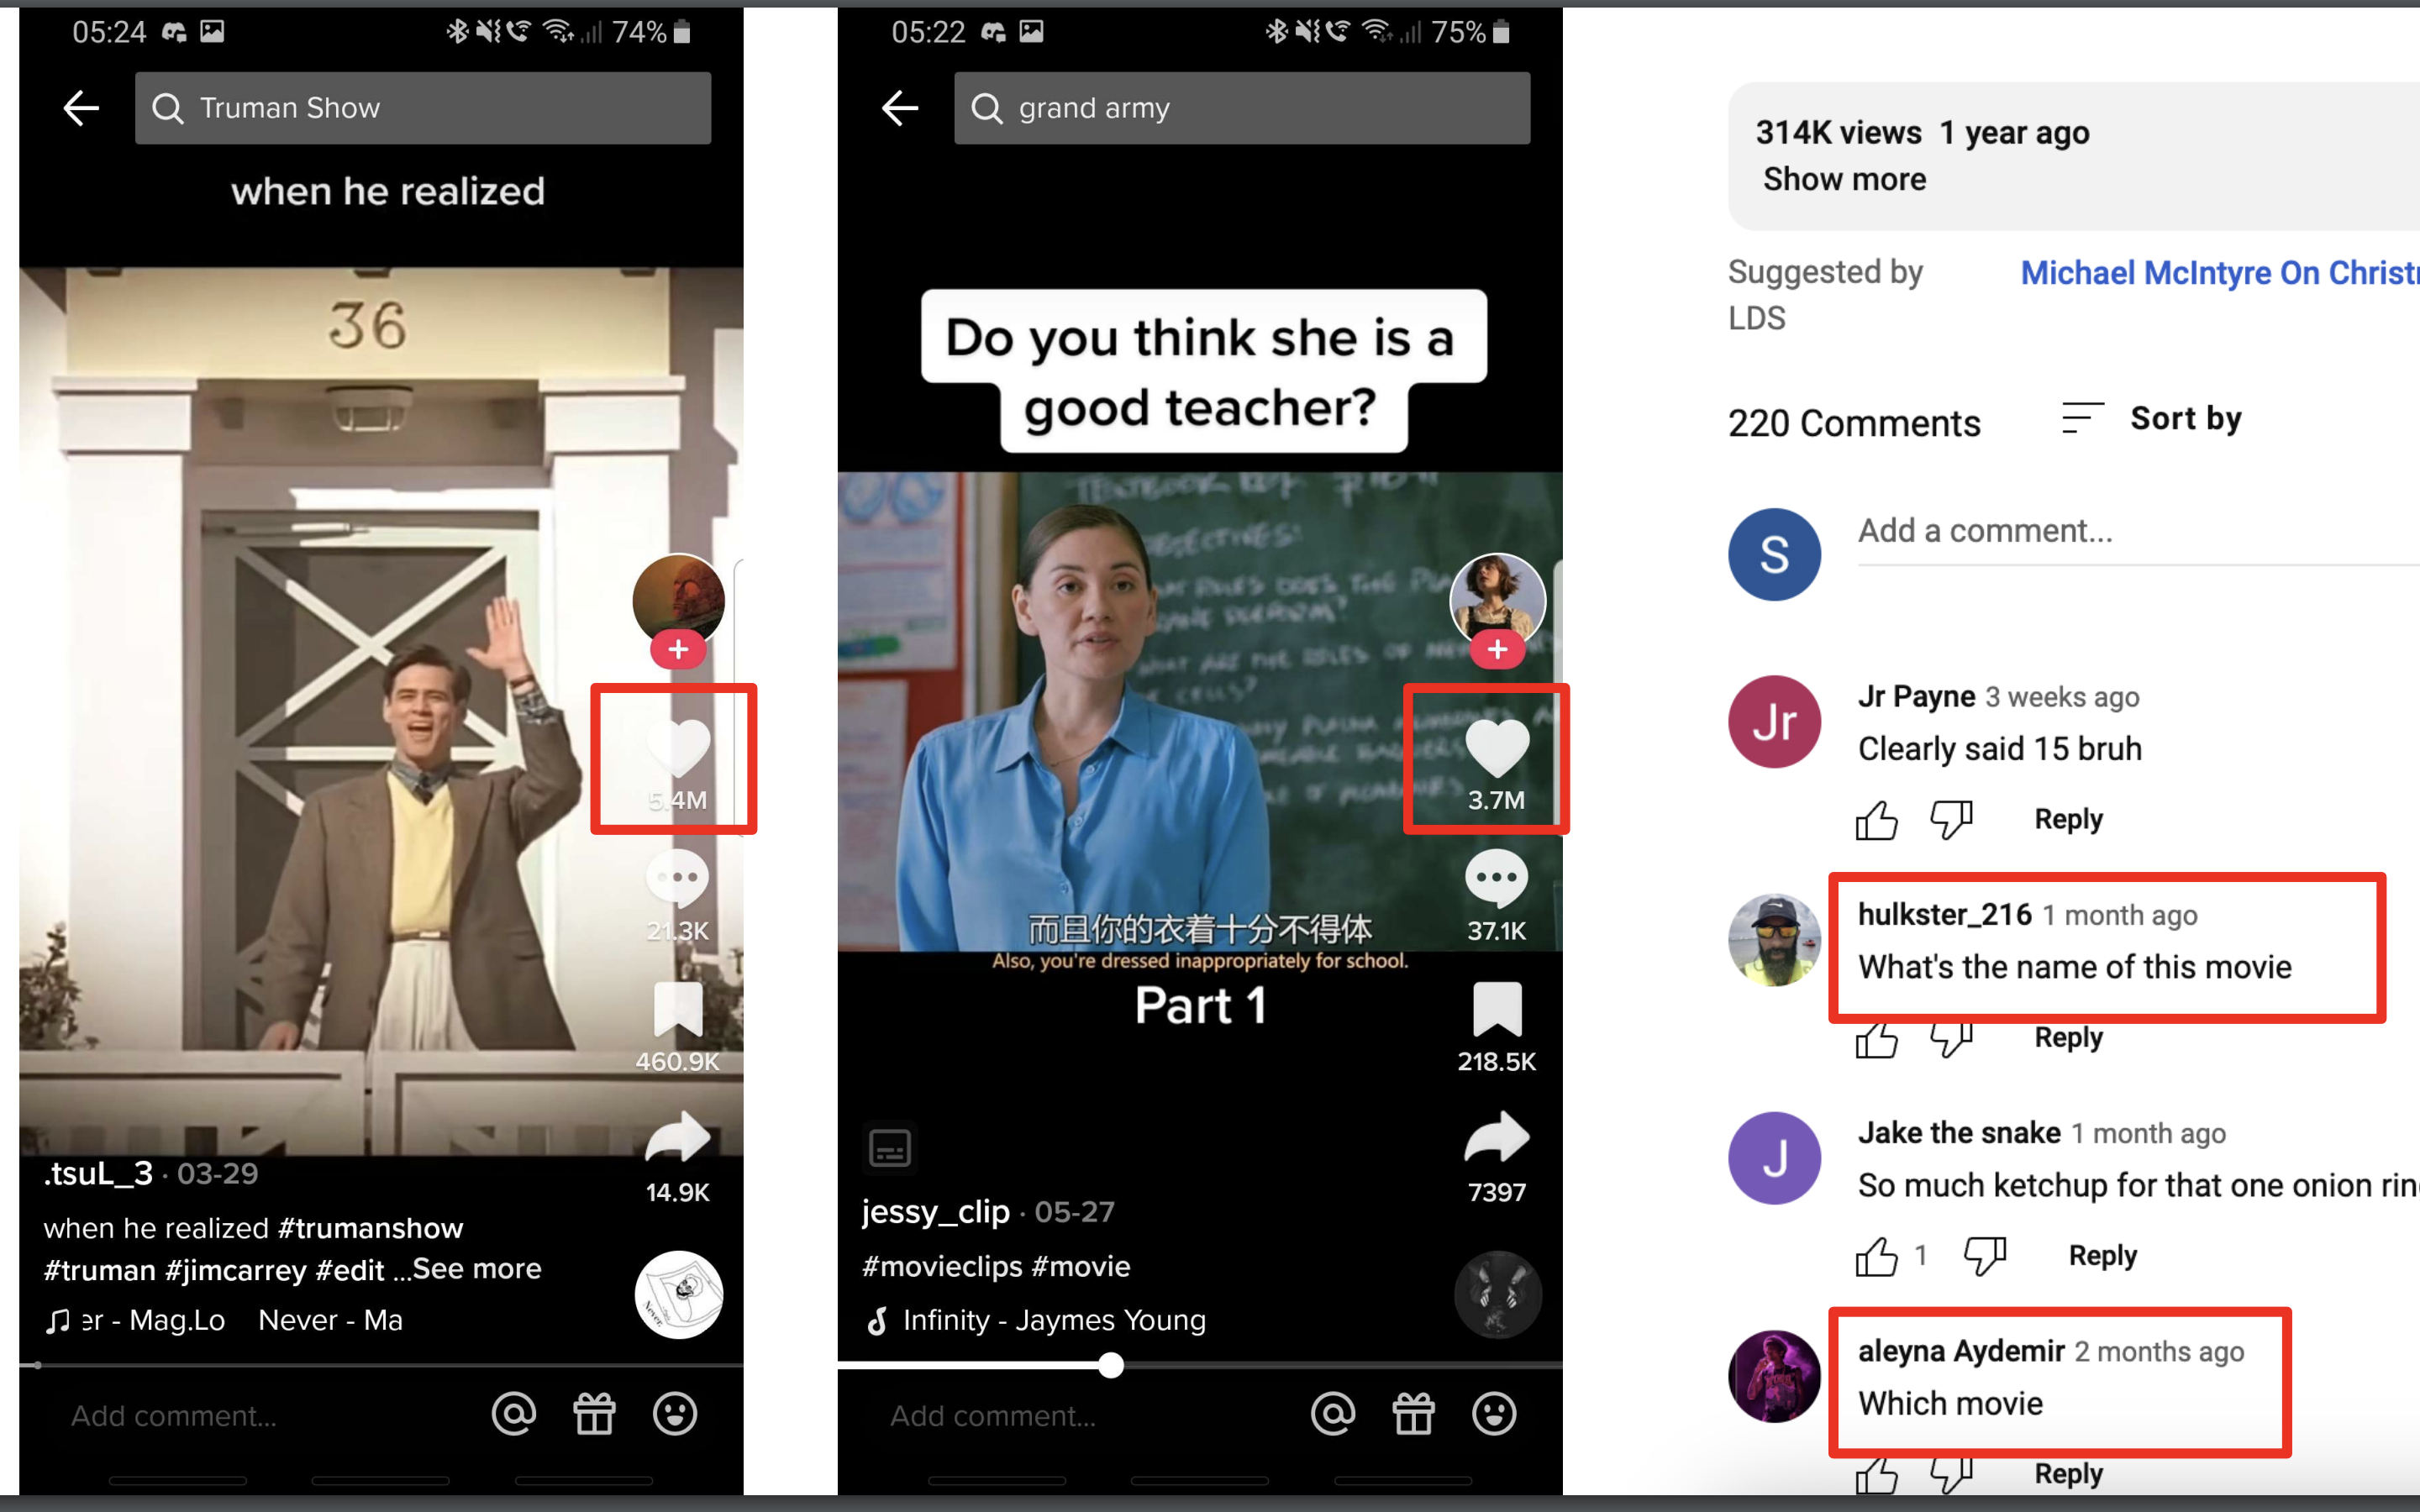Bookmark the grand army video
Viewport: 2420px width, 1512px height.
click(x=1496, y=1010)
